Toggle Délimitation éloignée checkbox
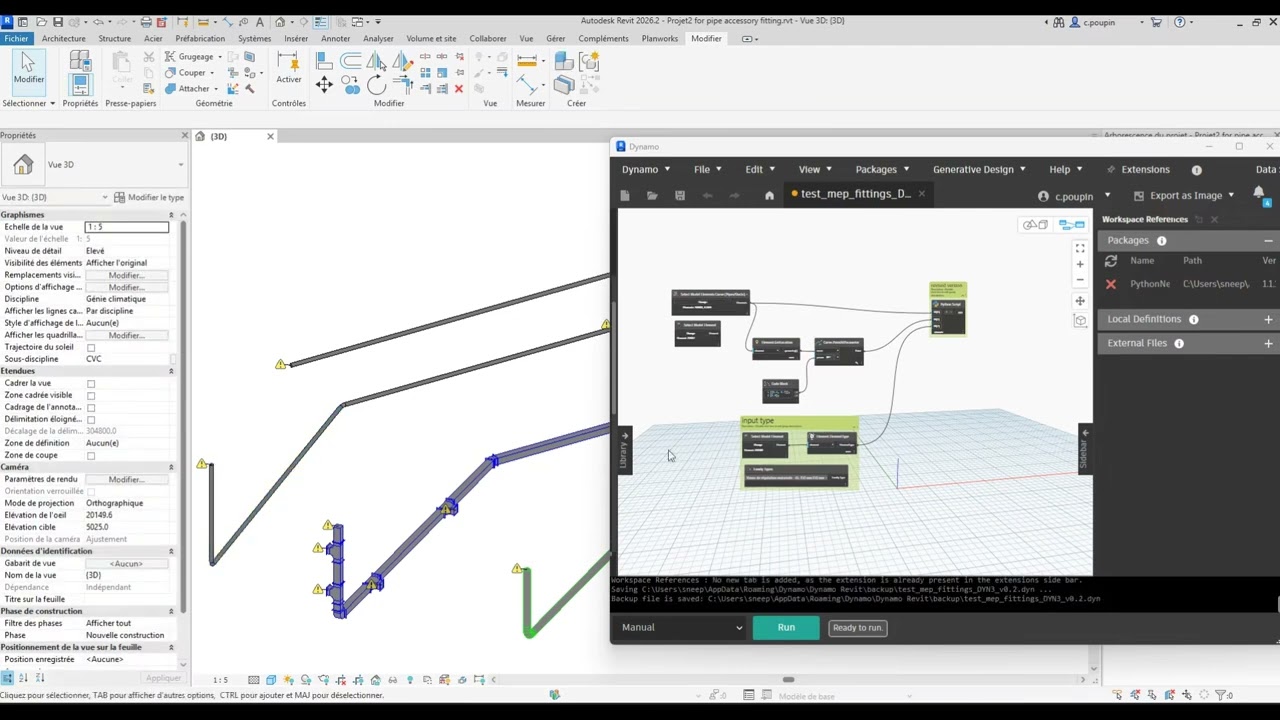Viewport: 1280px width, 720px height. point(91,419)
